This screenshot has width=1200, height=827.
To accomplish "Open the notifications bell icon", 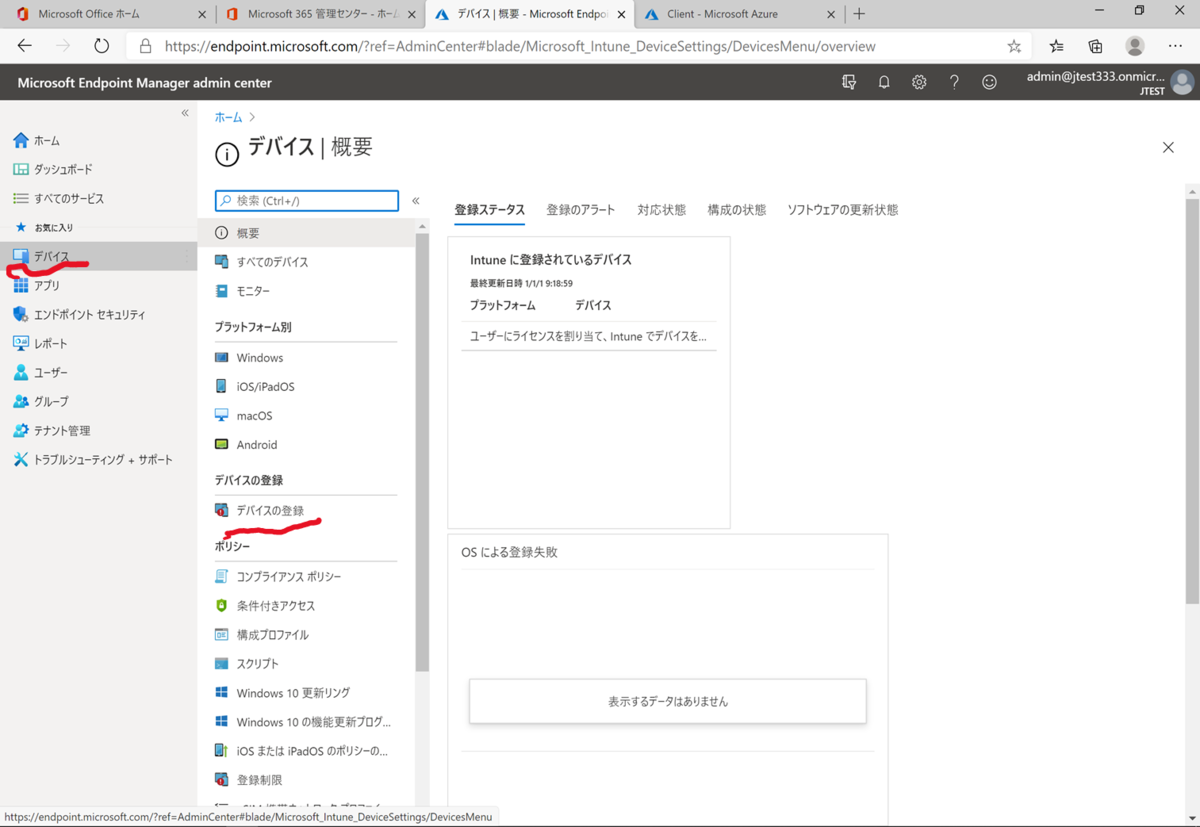I will 884,83.
